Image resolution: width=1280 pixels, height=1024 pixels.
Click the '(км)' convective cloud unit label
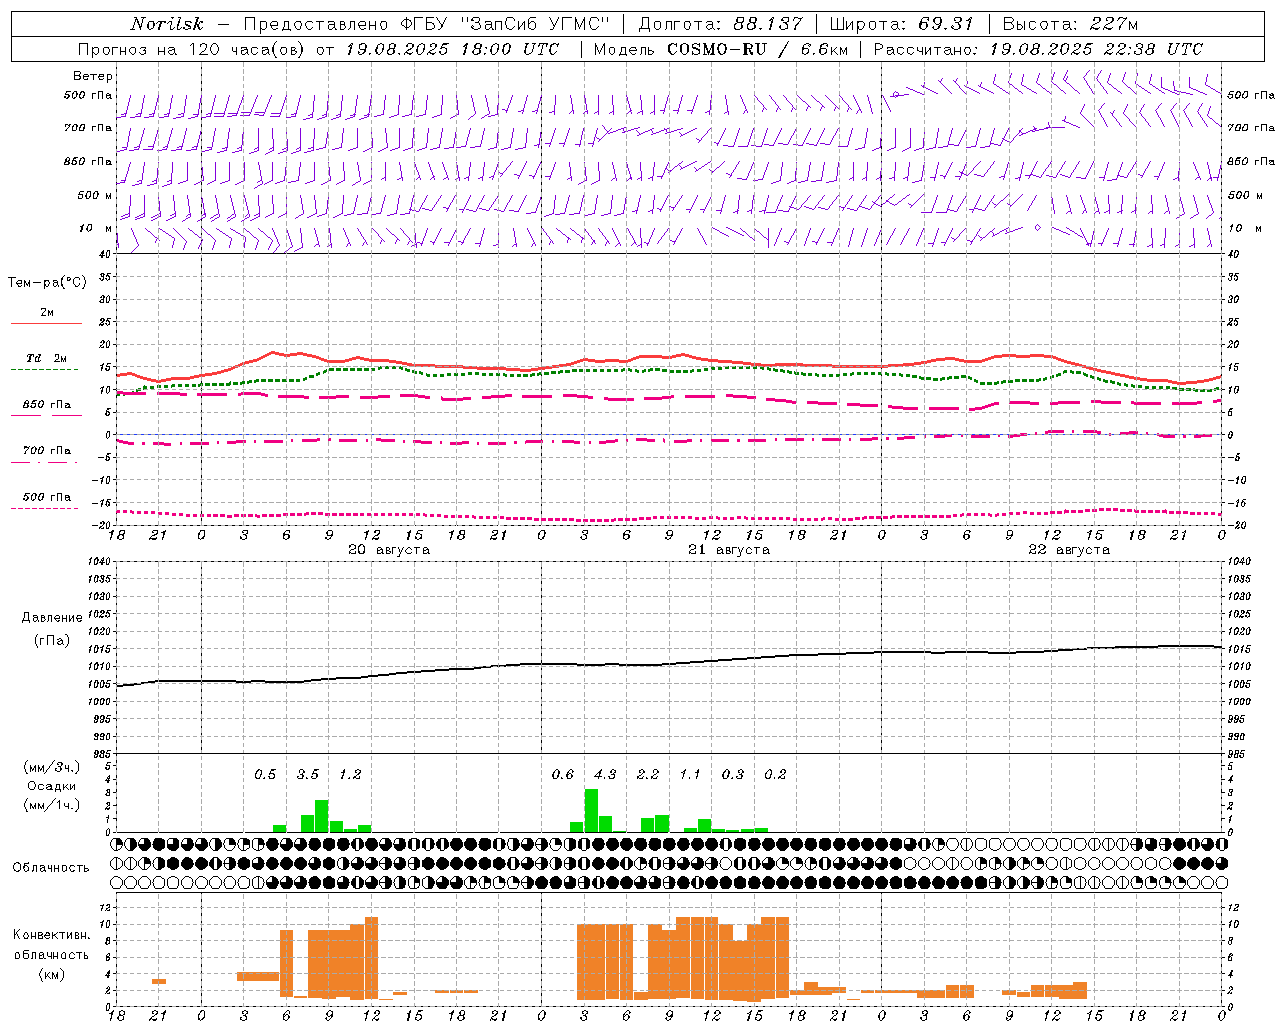pos(52,975)
